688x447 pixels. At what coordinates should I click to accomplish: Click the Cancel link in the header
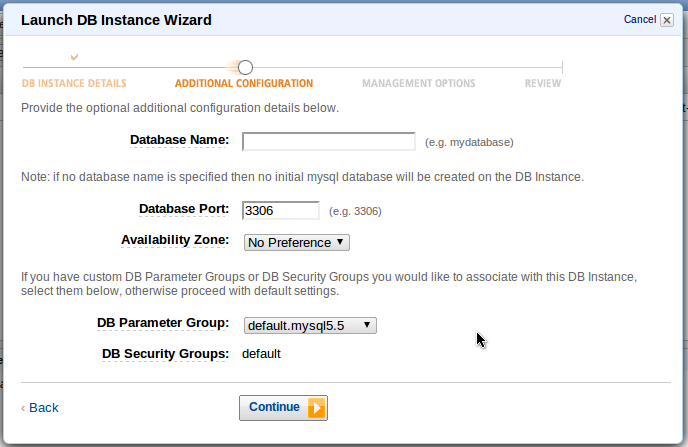[x=639, y=19]
